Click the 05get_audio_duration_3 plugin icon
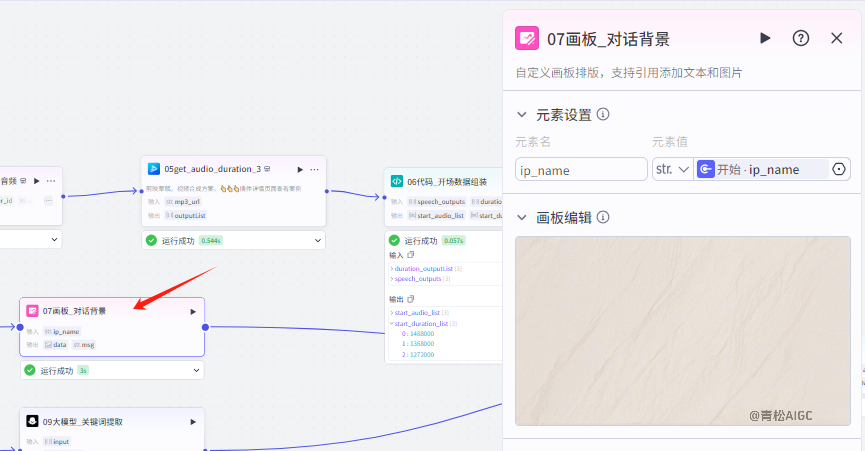The height and width of the screenshot is (451, 865). coord(154,169)
